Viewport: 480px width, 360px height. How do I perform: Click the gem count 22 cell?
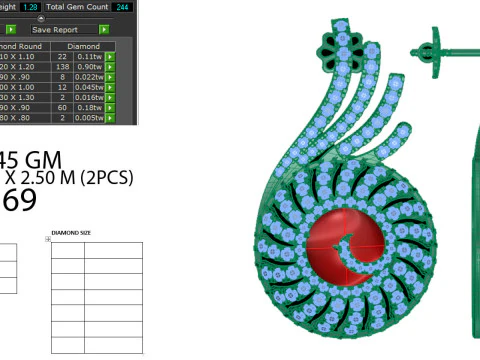62,57
